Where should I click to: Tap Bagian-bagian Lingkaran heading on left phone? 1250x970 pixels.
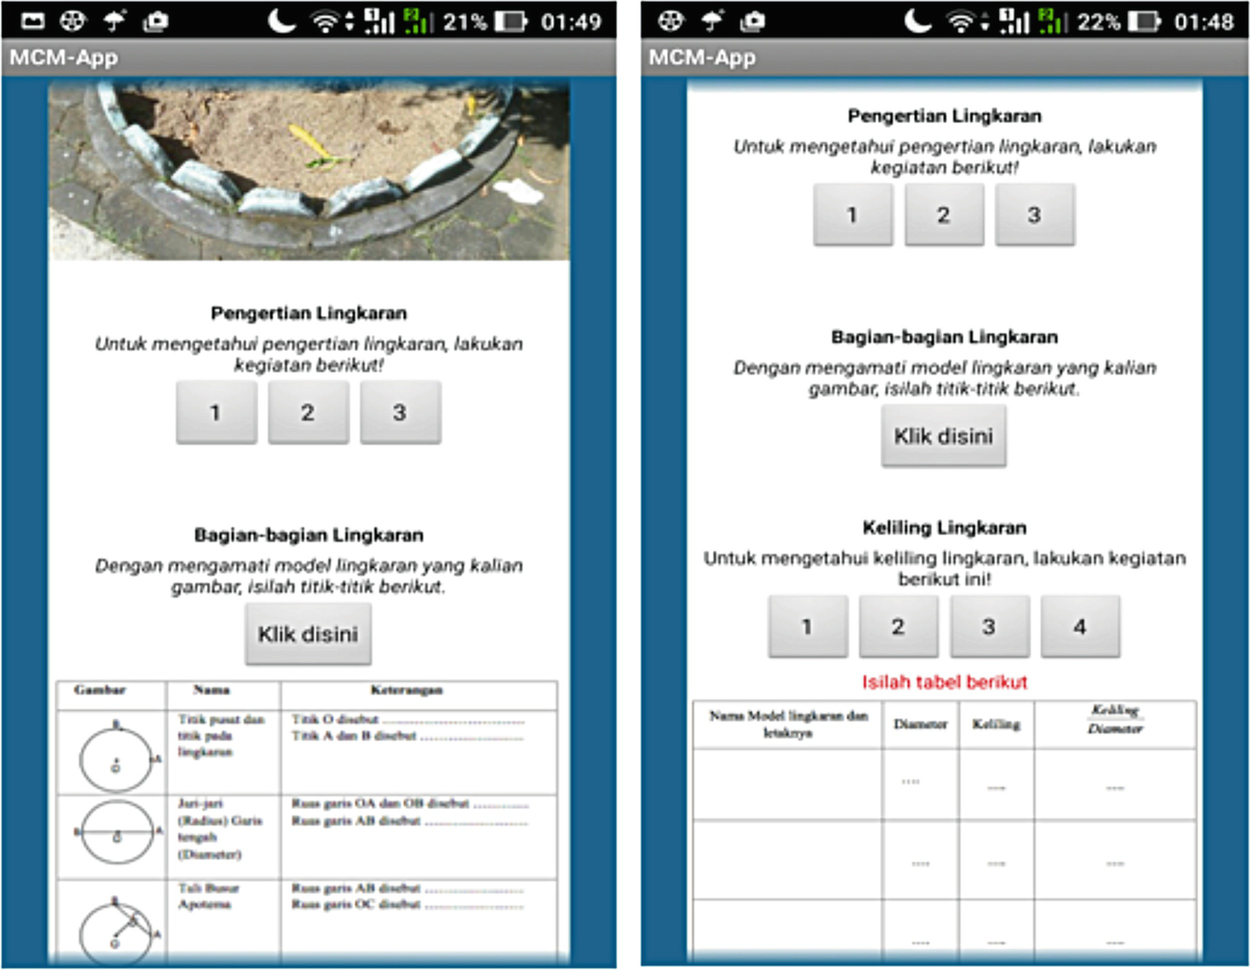pos(309,535)
